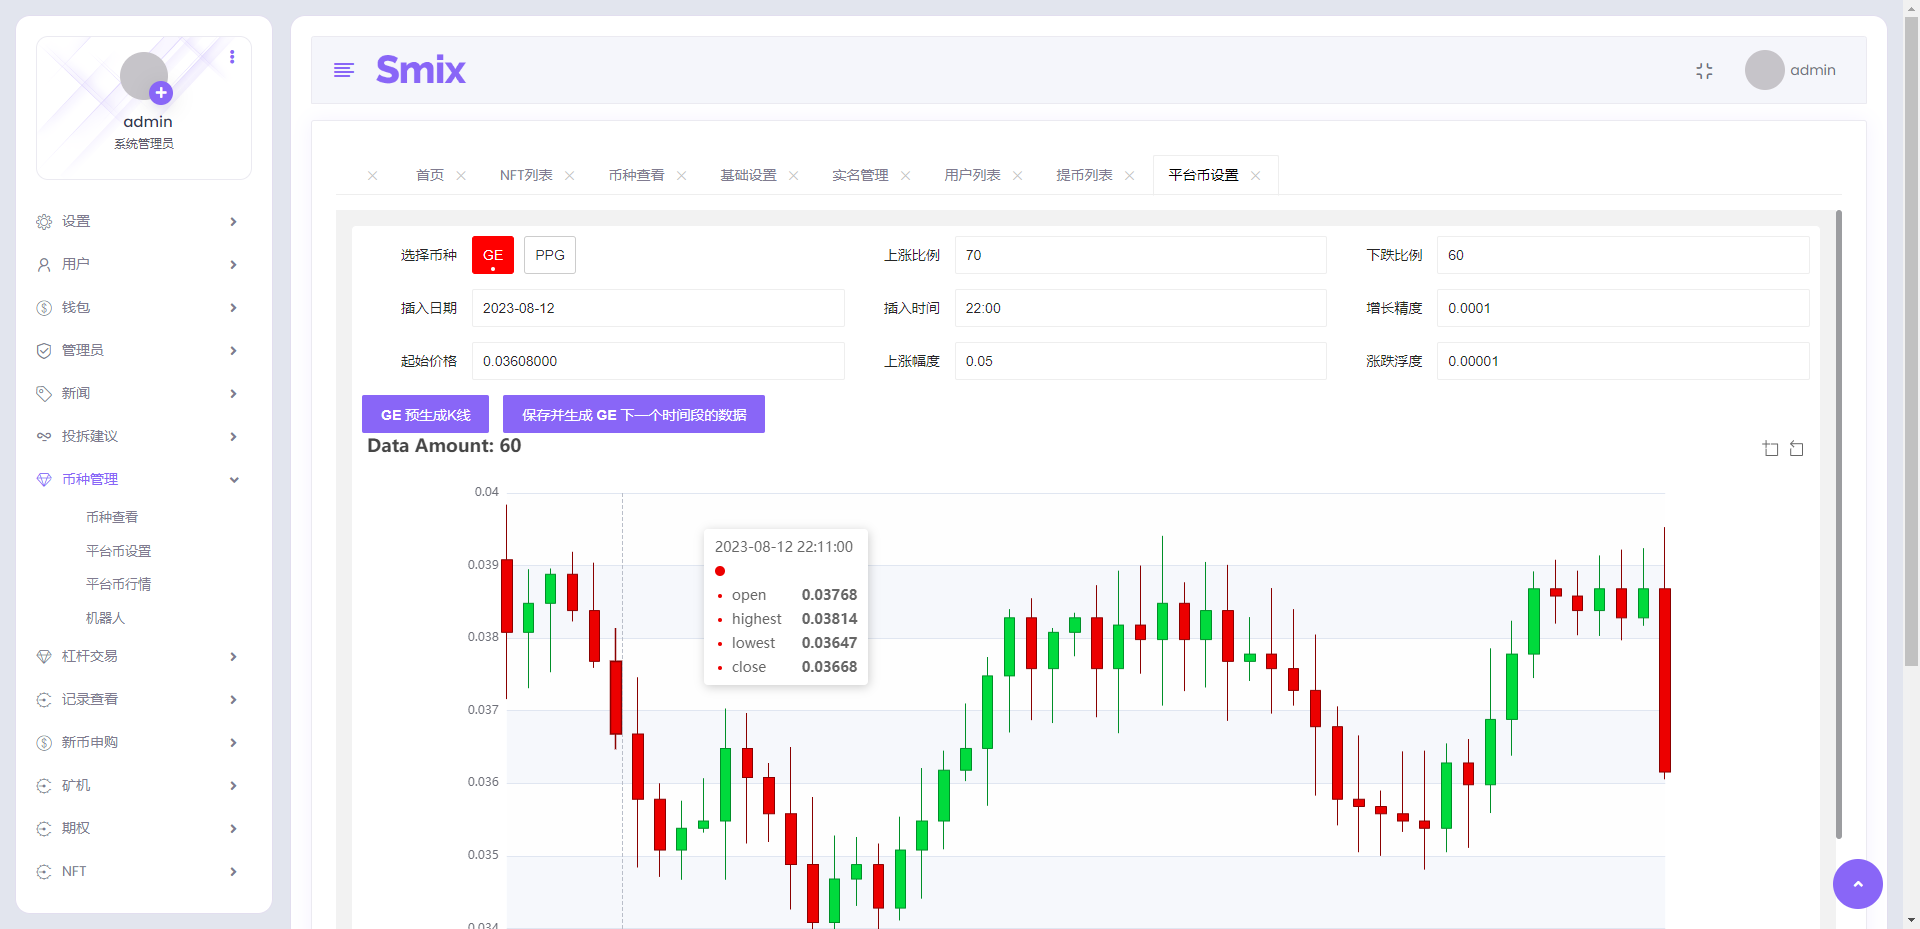Click the 币种管理 diamond icon in sidebar
The image size is (1920, 929).
tap(43, 479)
